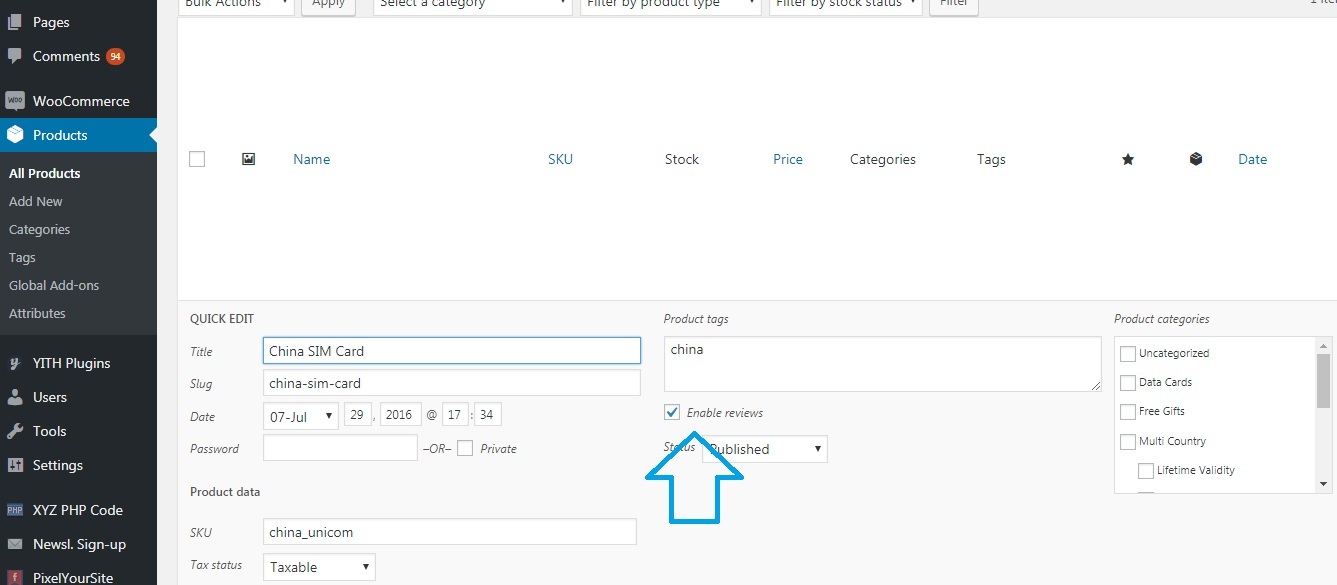Sort products by SKU column
This screenshot has width=1337, height=585.
point(561,159)
